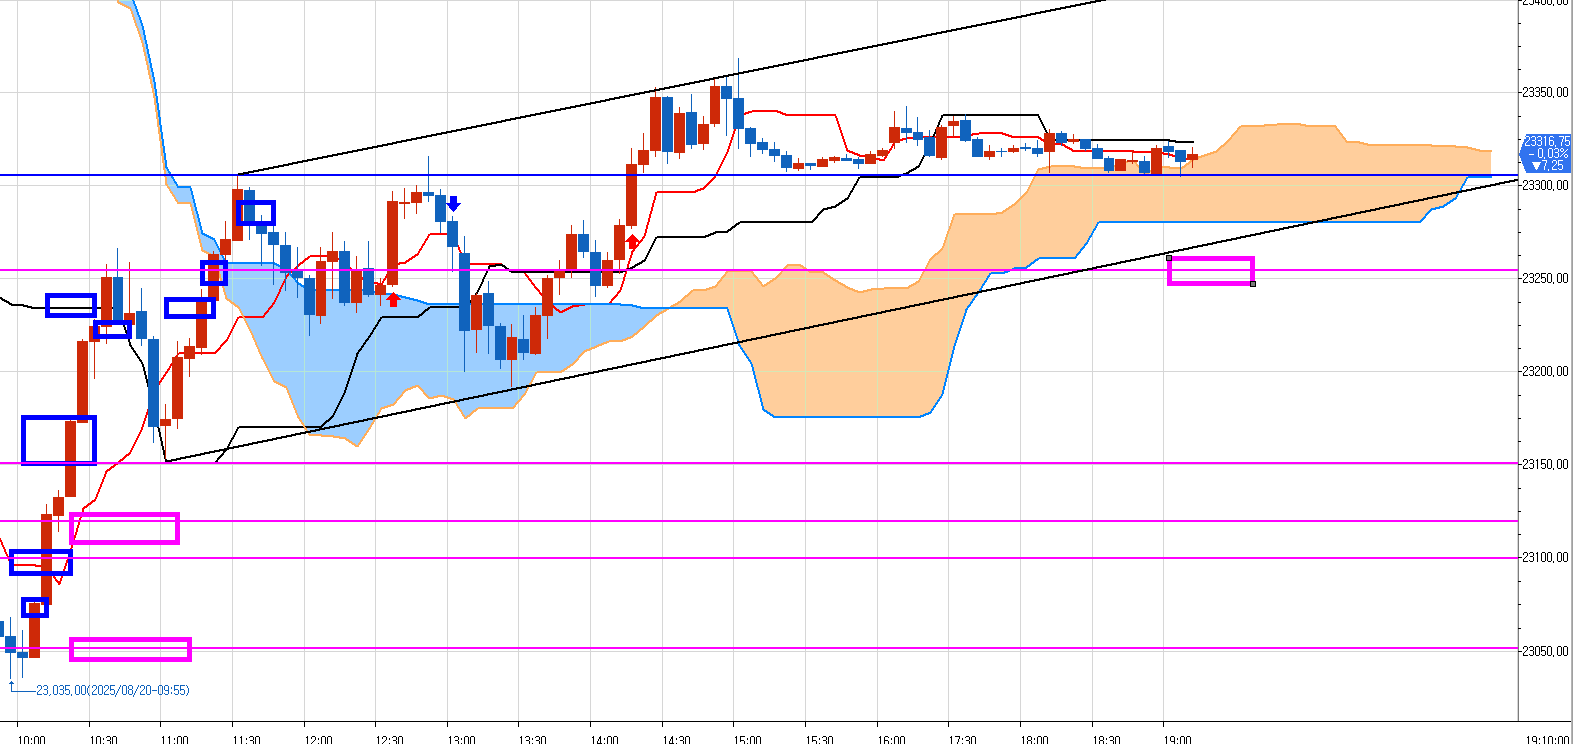Click the 19:00 time axis label

click(1178, 739)
